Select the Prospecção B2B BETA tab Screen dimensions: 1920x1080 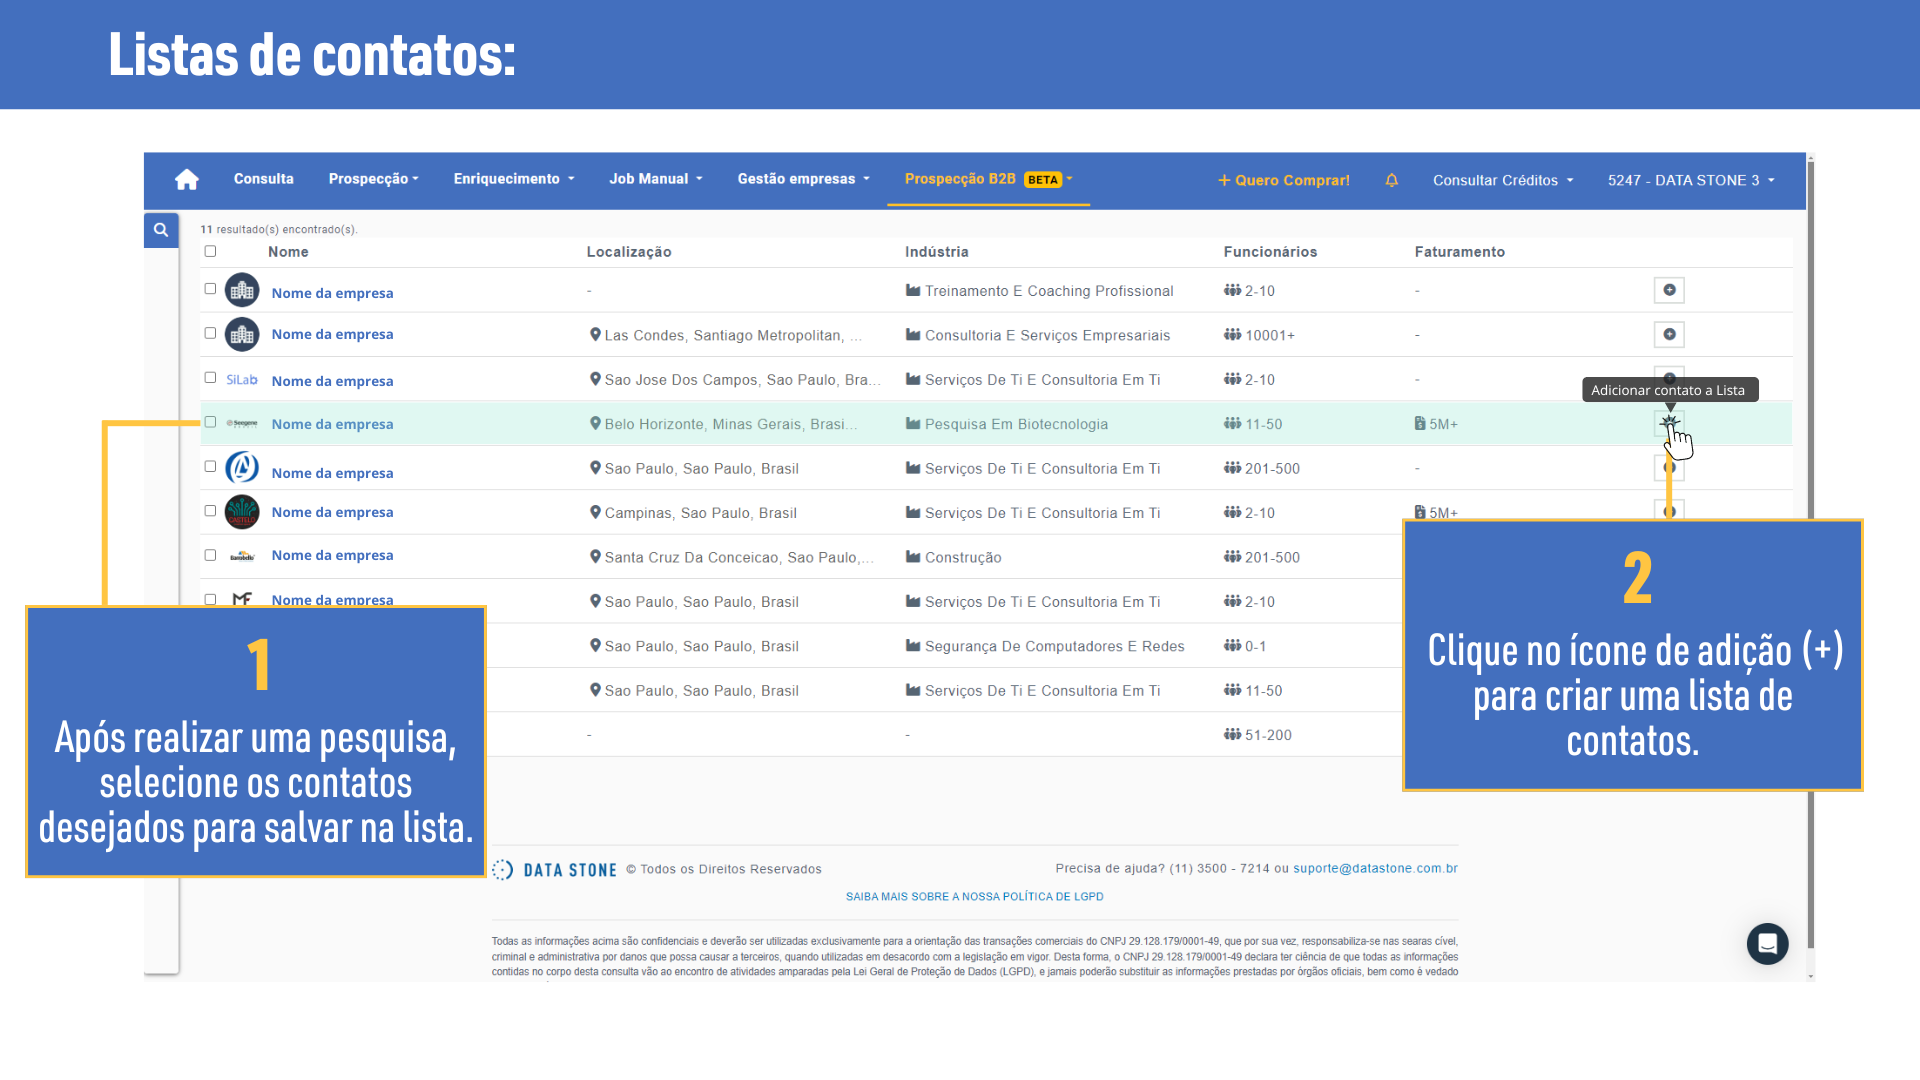coord(987,179)
